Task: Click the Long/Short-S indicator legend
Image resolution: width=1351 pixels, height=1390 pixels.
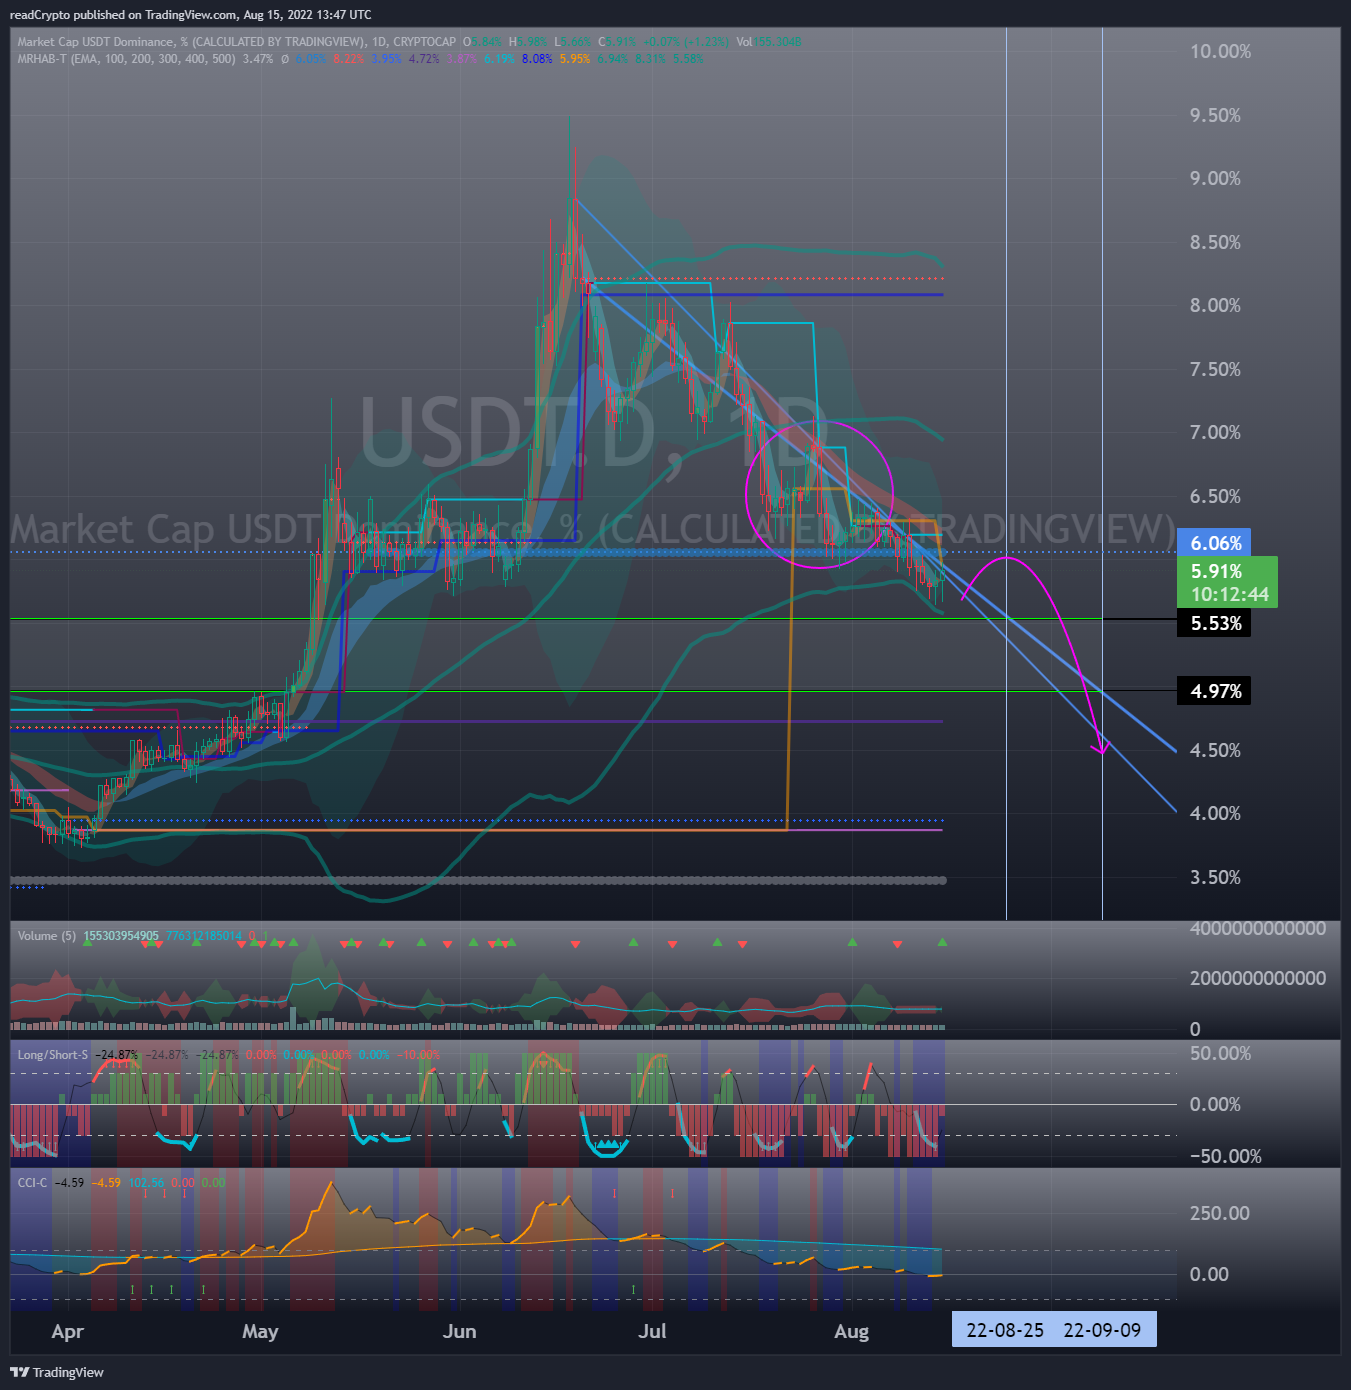Action: click(52, 1055)
